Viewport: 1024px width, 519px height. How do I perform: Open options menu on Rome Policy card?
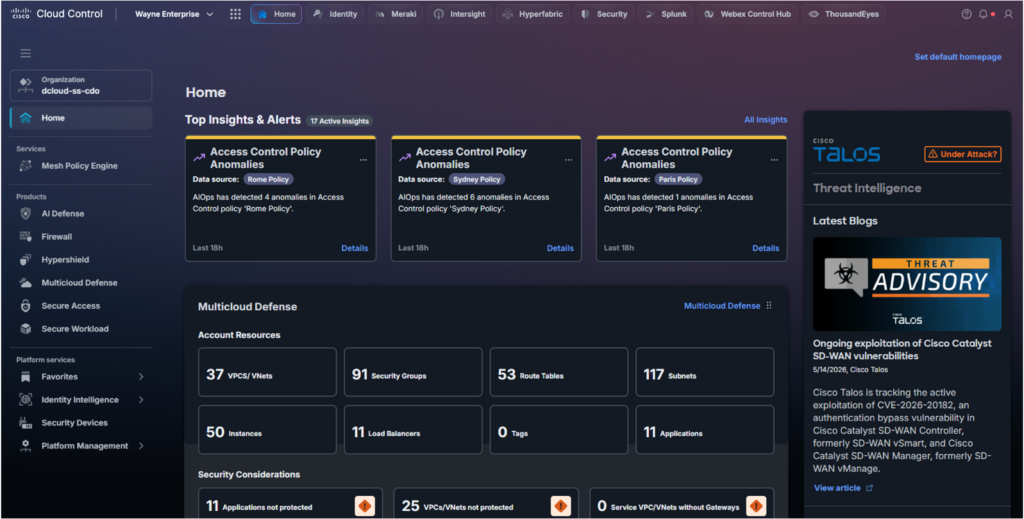click(363, 160)
